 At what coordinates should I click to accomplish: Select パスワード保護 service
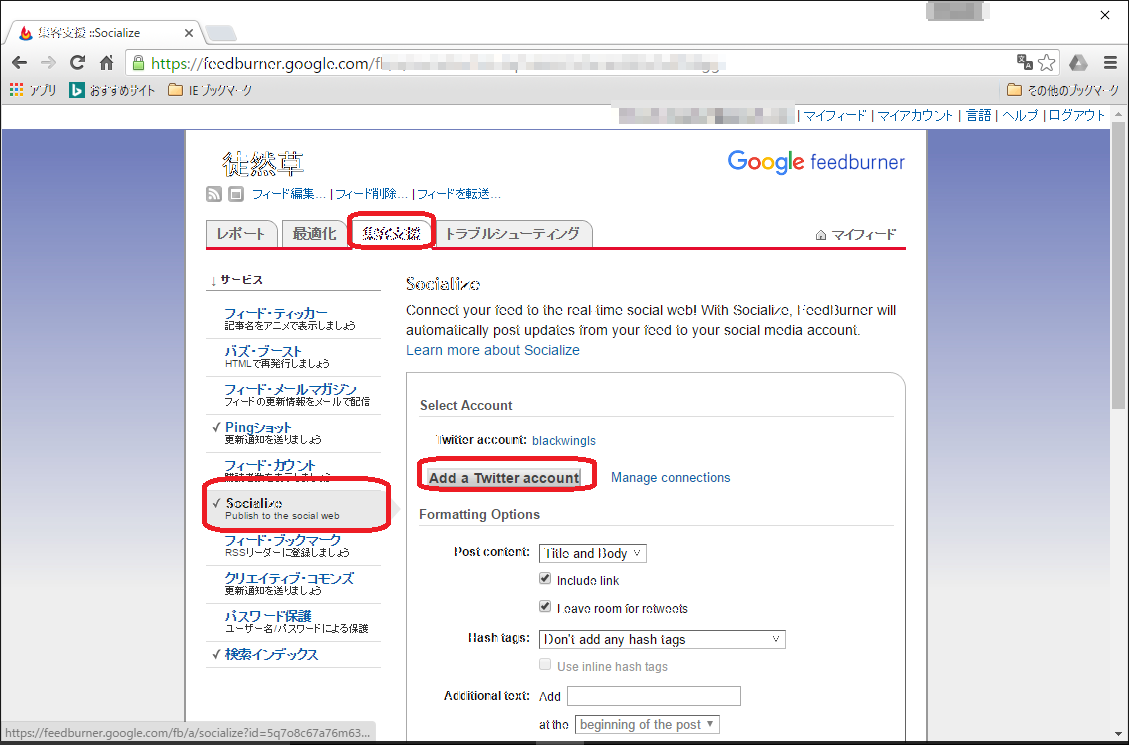click(x=268, y=616)
